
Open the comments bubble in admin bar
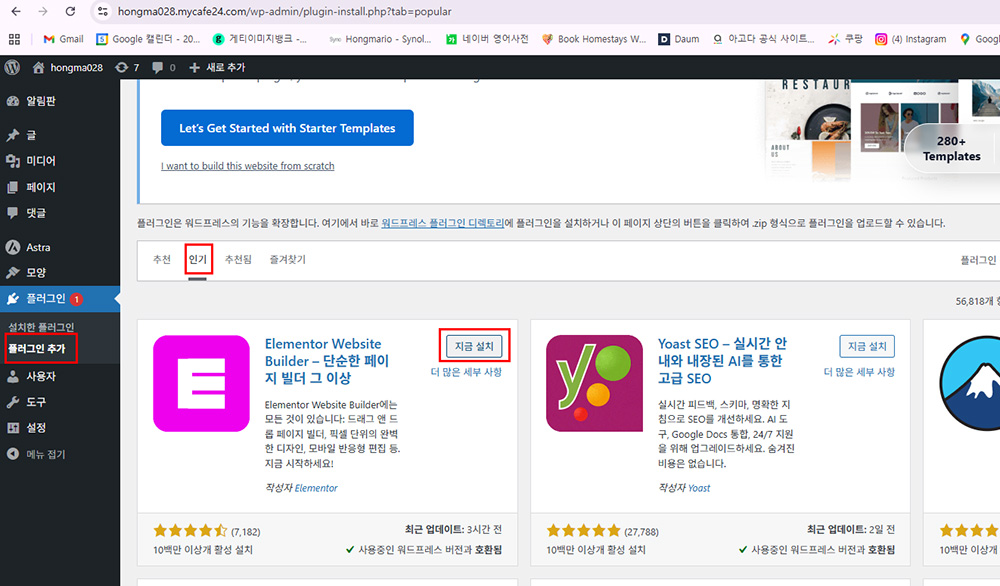pos(164,67)
